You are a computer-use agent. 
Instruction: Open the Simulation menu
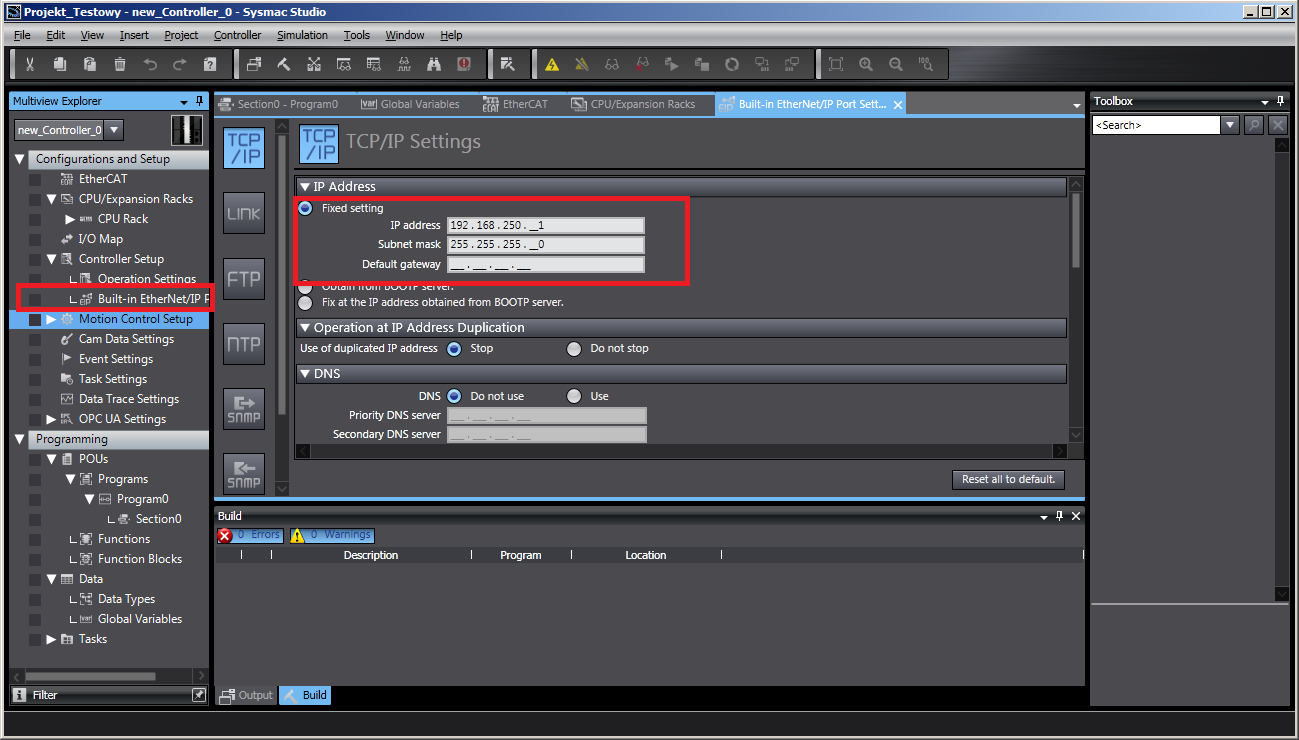[x=302, y=35]
